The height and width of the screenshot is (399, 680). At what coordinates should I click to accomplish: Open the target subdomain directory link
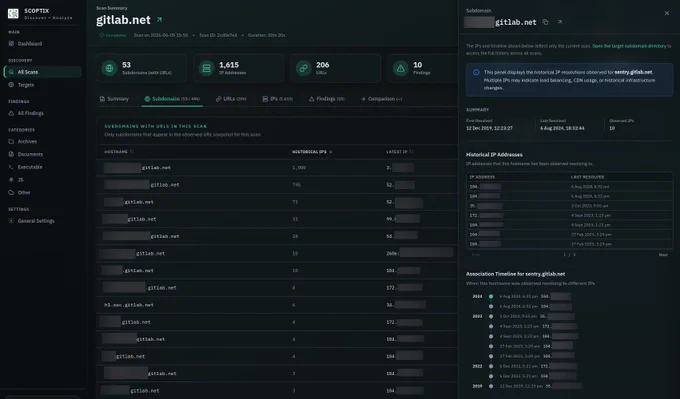[x=629, y=46]
